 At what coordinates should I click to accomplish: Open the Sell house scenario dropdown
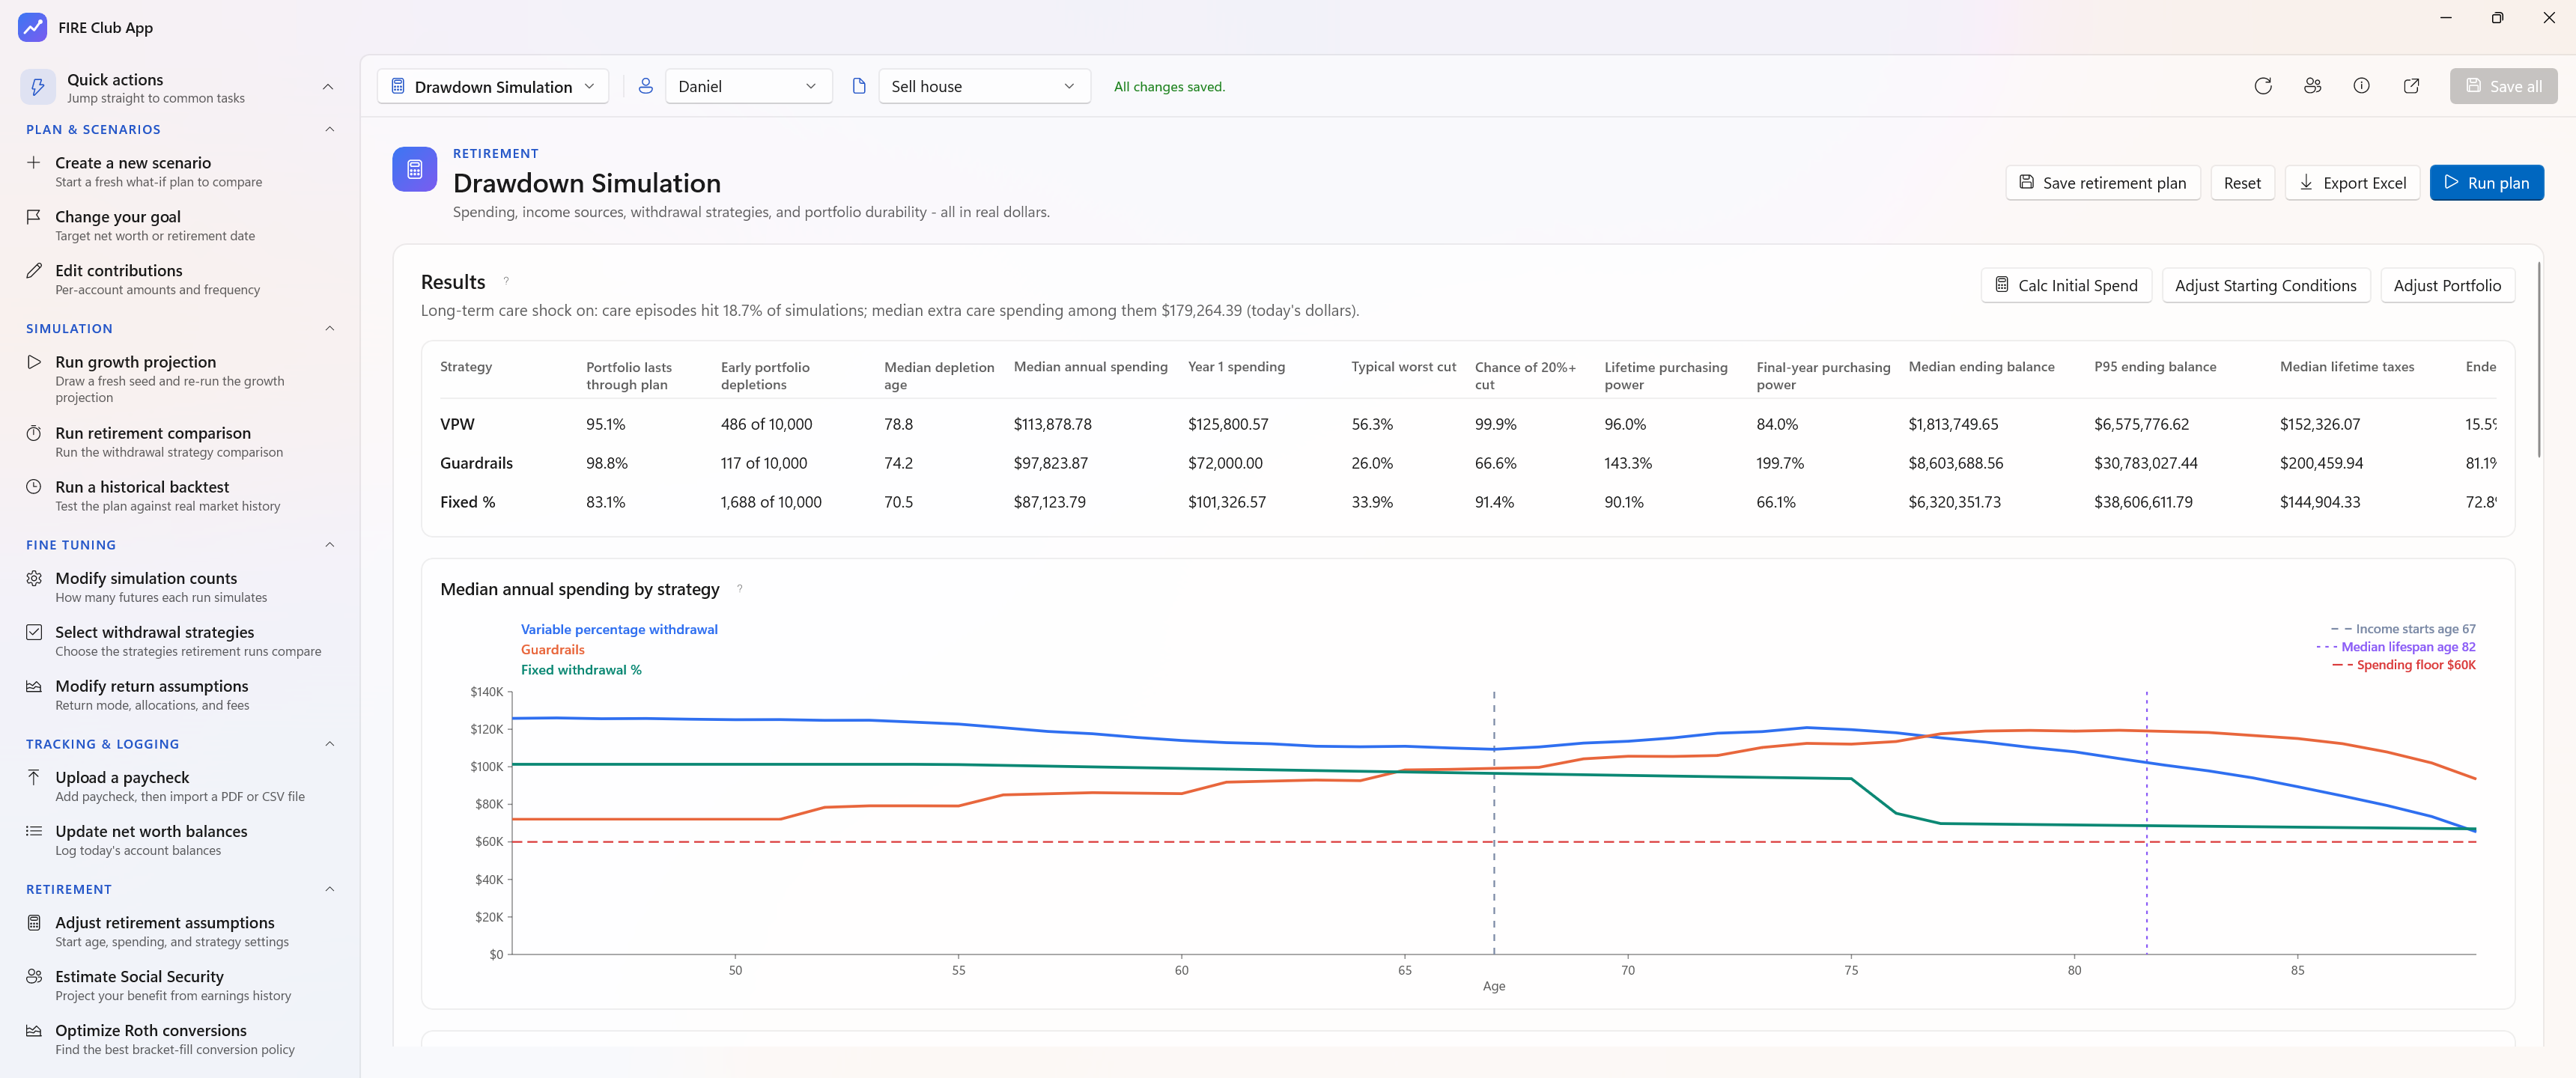[x=984, y=86]
